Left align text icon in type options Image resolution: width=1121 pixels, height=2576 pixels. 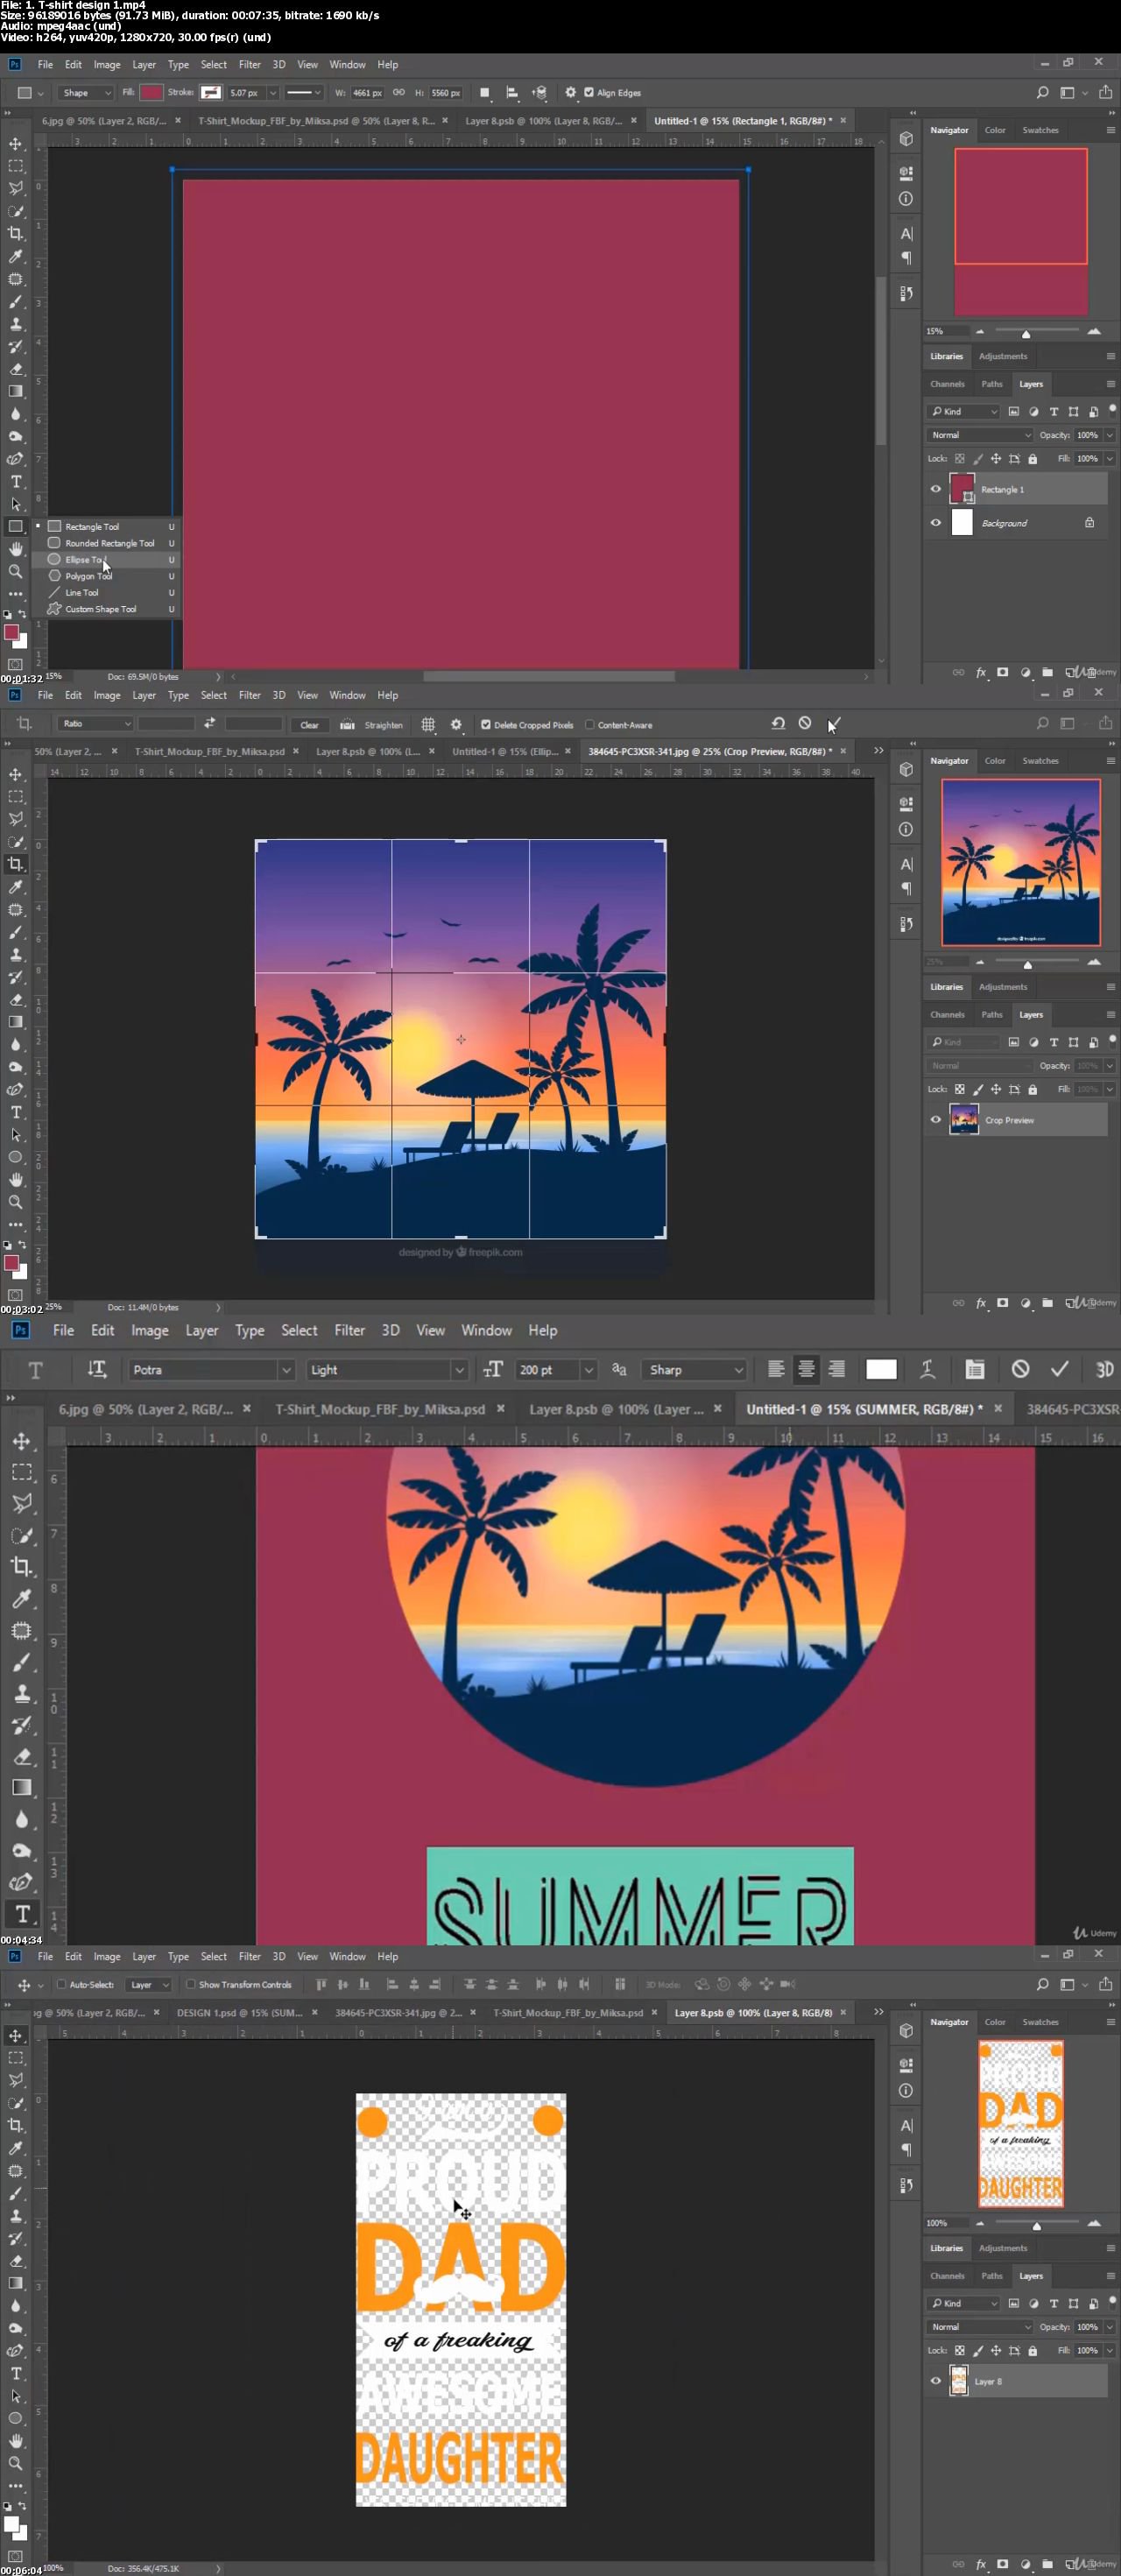coord(776,1369)
